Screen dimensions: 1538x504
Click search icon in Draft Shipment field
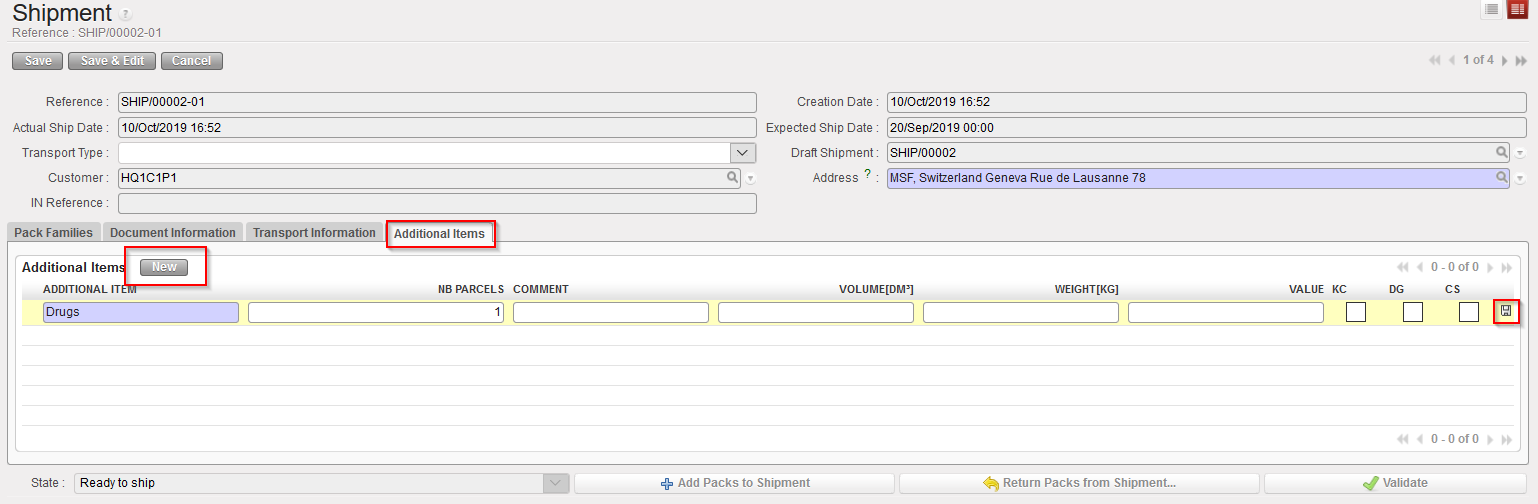point(1501,152)
